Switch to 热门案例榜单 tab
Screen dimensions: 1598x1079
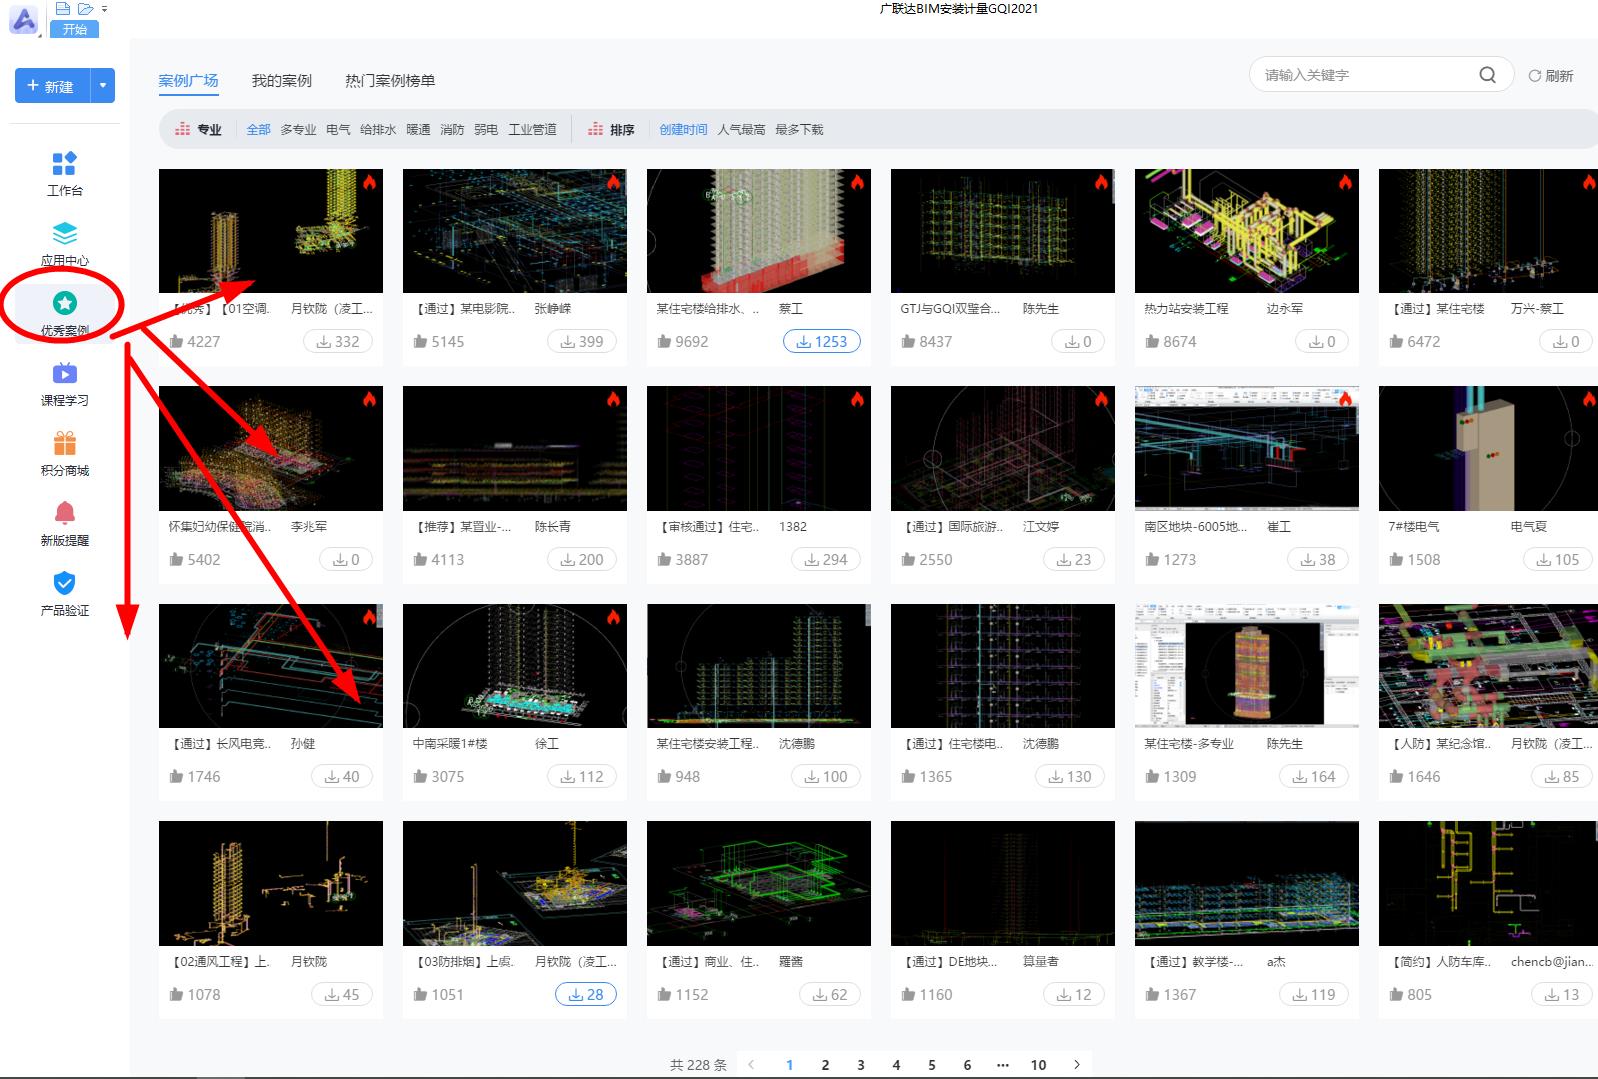click(390, 81)
